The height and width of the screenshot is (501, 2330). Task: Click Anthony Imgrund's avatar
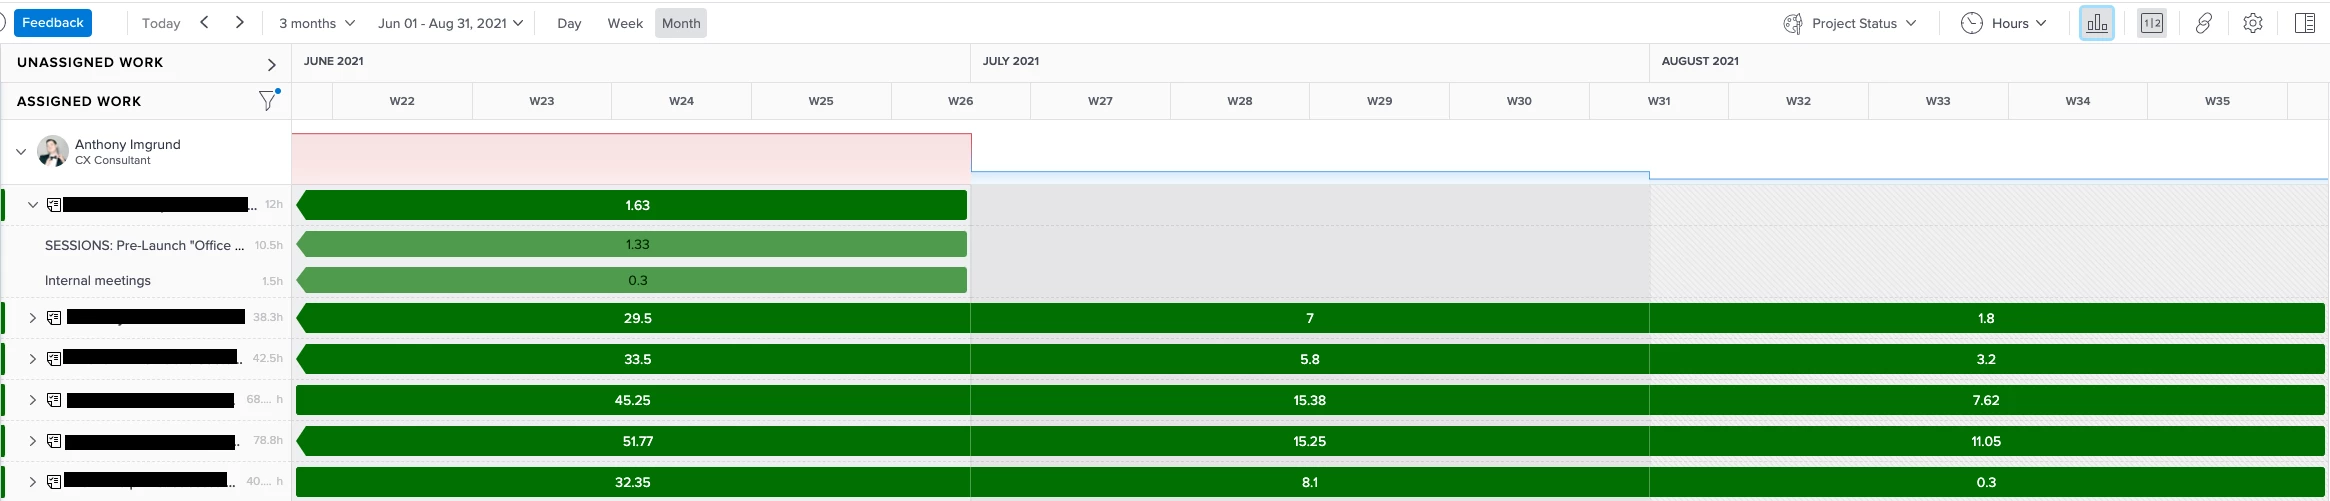(53, 151)
